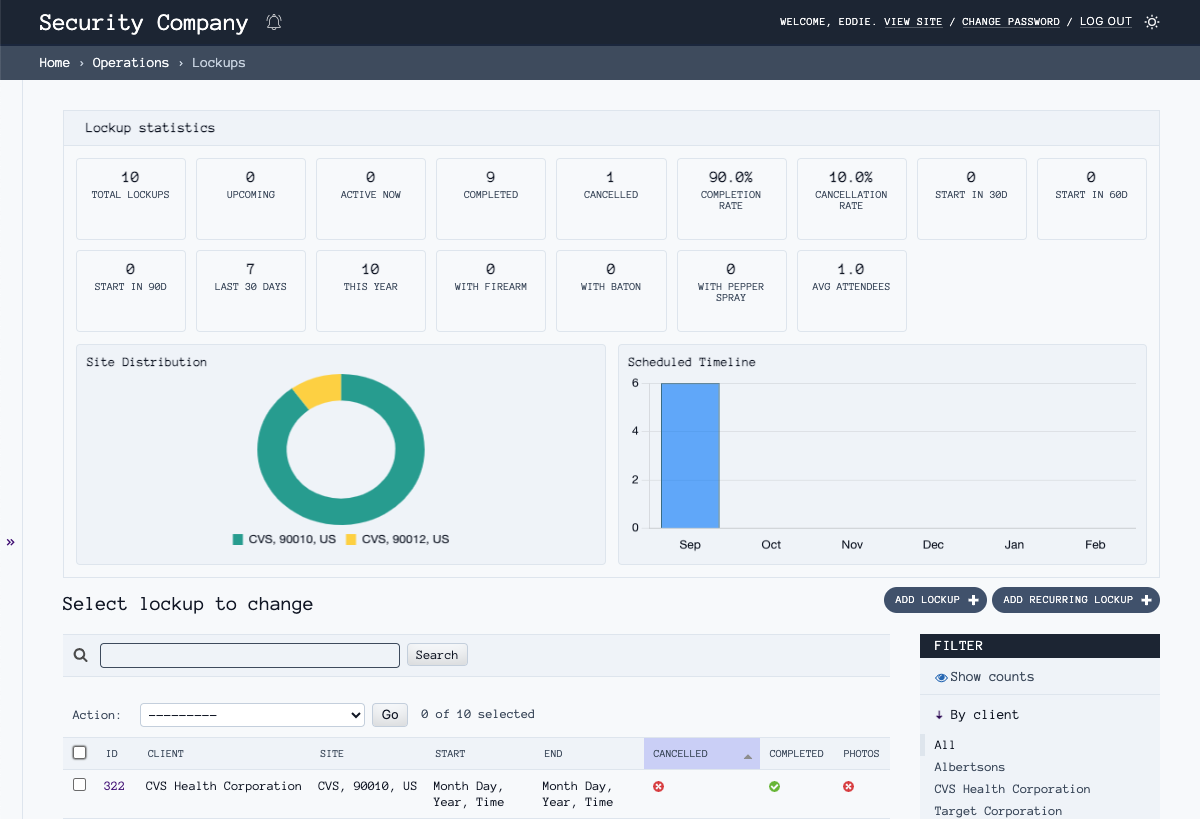Click the red cancelled icon for lockup 322
1200x819 pixels.
[658, 787]
